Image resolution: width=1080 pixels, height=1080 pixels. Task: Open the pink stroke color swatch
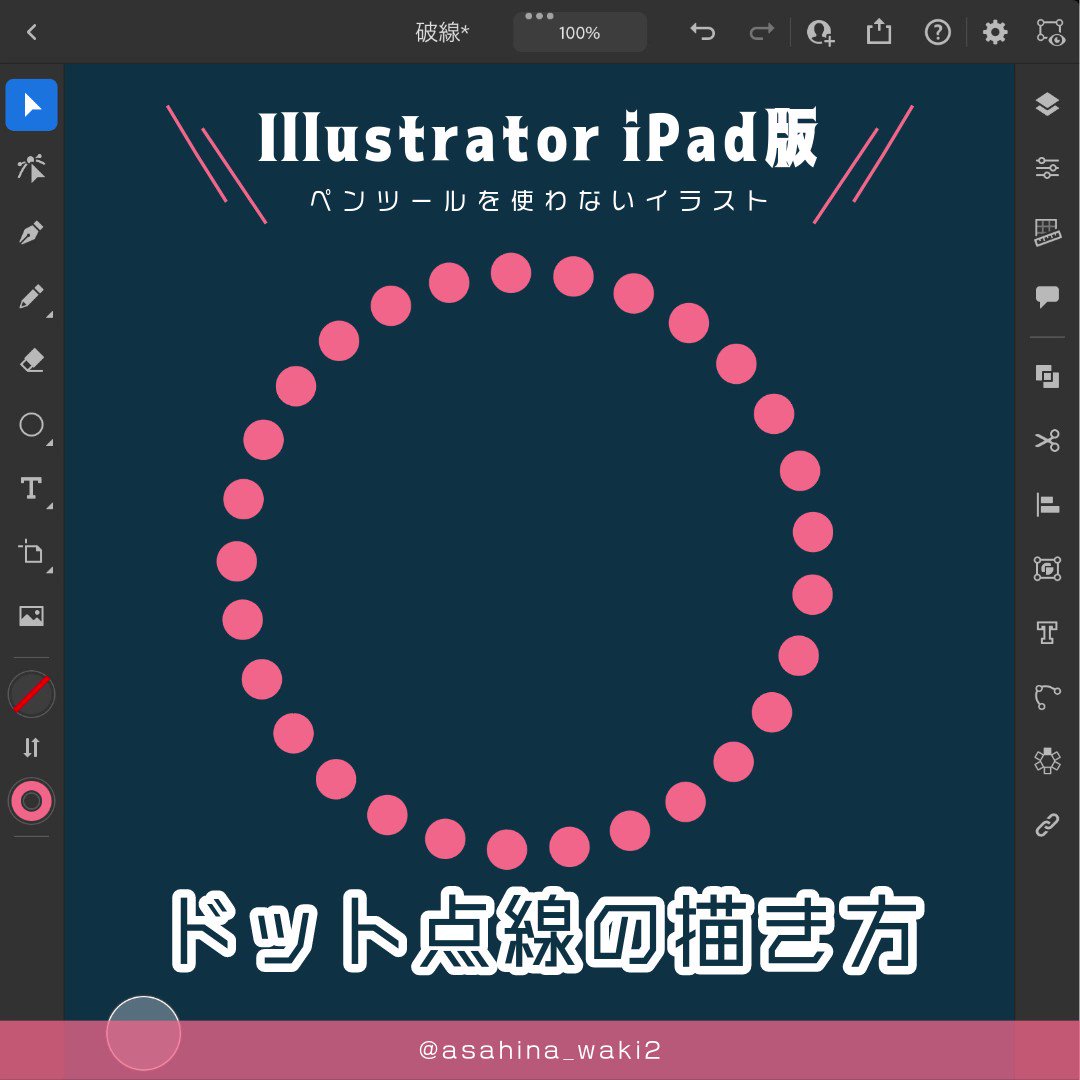pyautogui.click(x=32, y=800)
